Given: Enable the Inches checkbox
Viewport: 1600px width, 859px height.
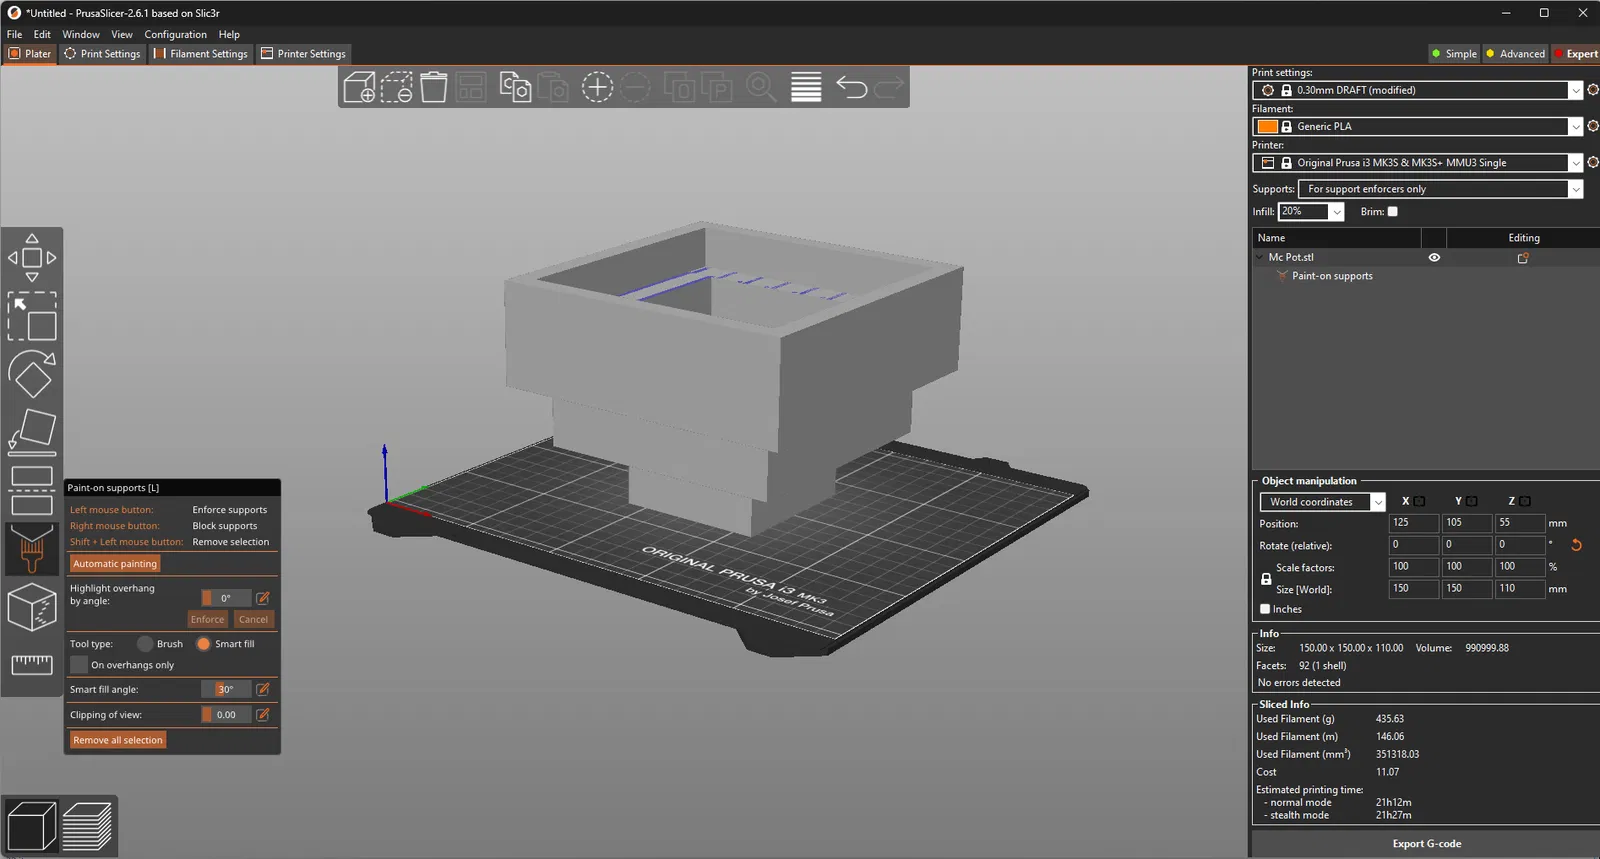Looking at the screenshot, I should click(x=1265, y=609).
